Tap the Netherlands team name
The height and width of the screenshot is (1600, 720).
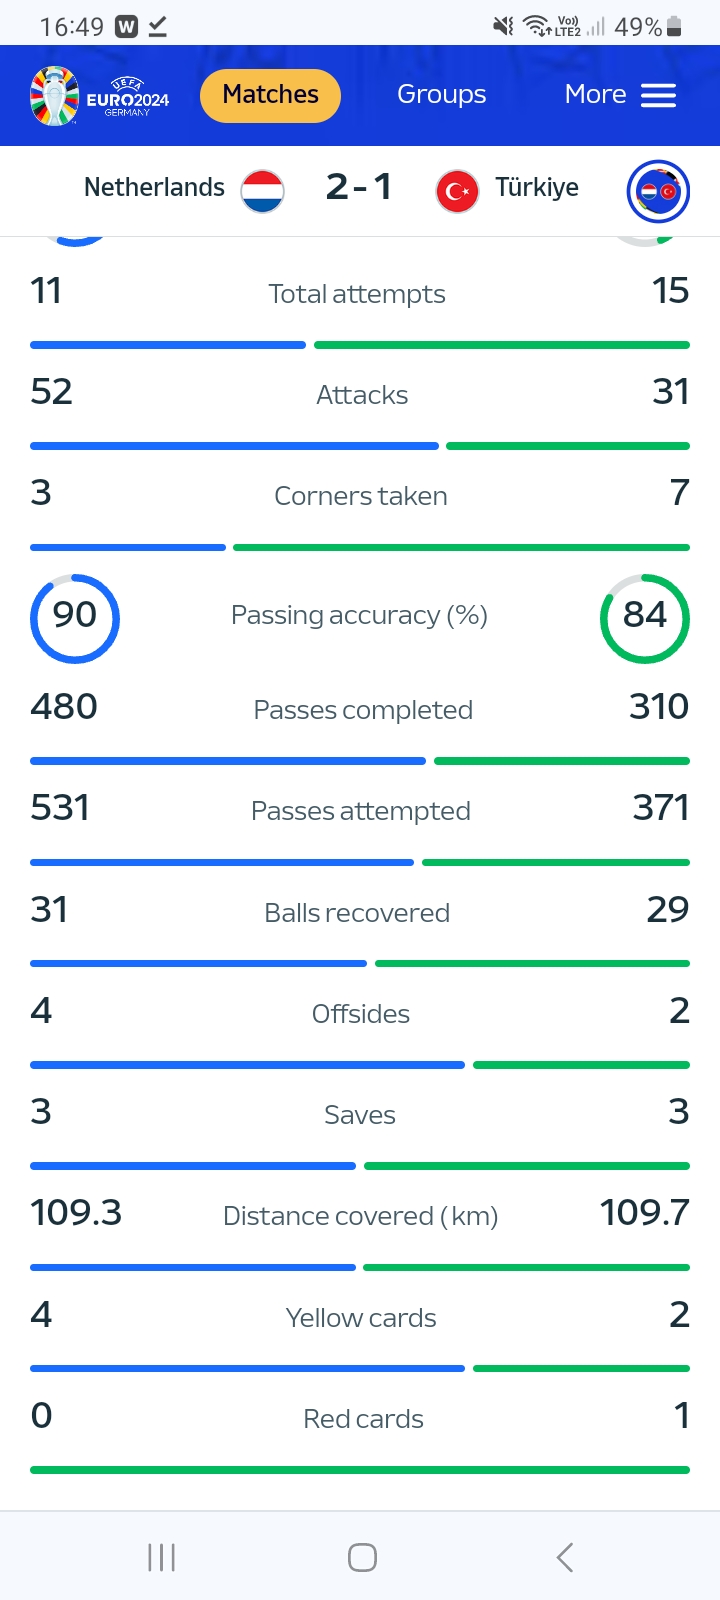point(154,187)
